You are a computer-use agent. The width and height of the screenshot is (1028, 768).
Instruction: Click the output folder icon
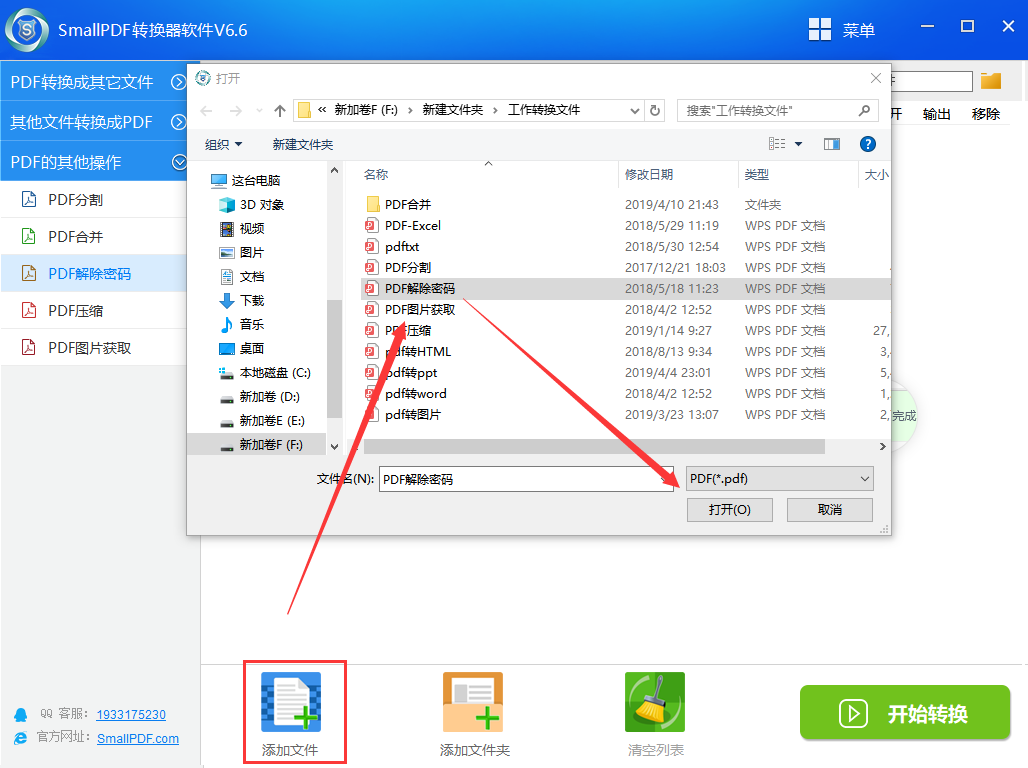(x=991, y=81)
